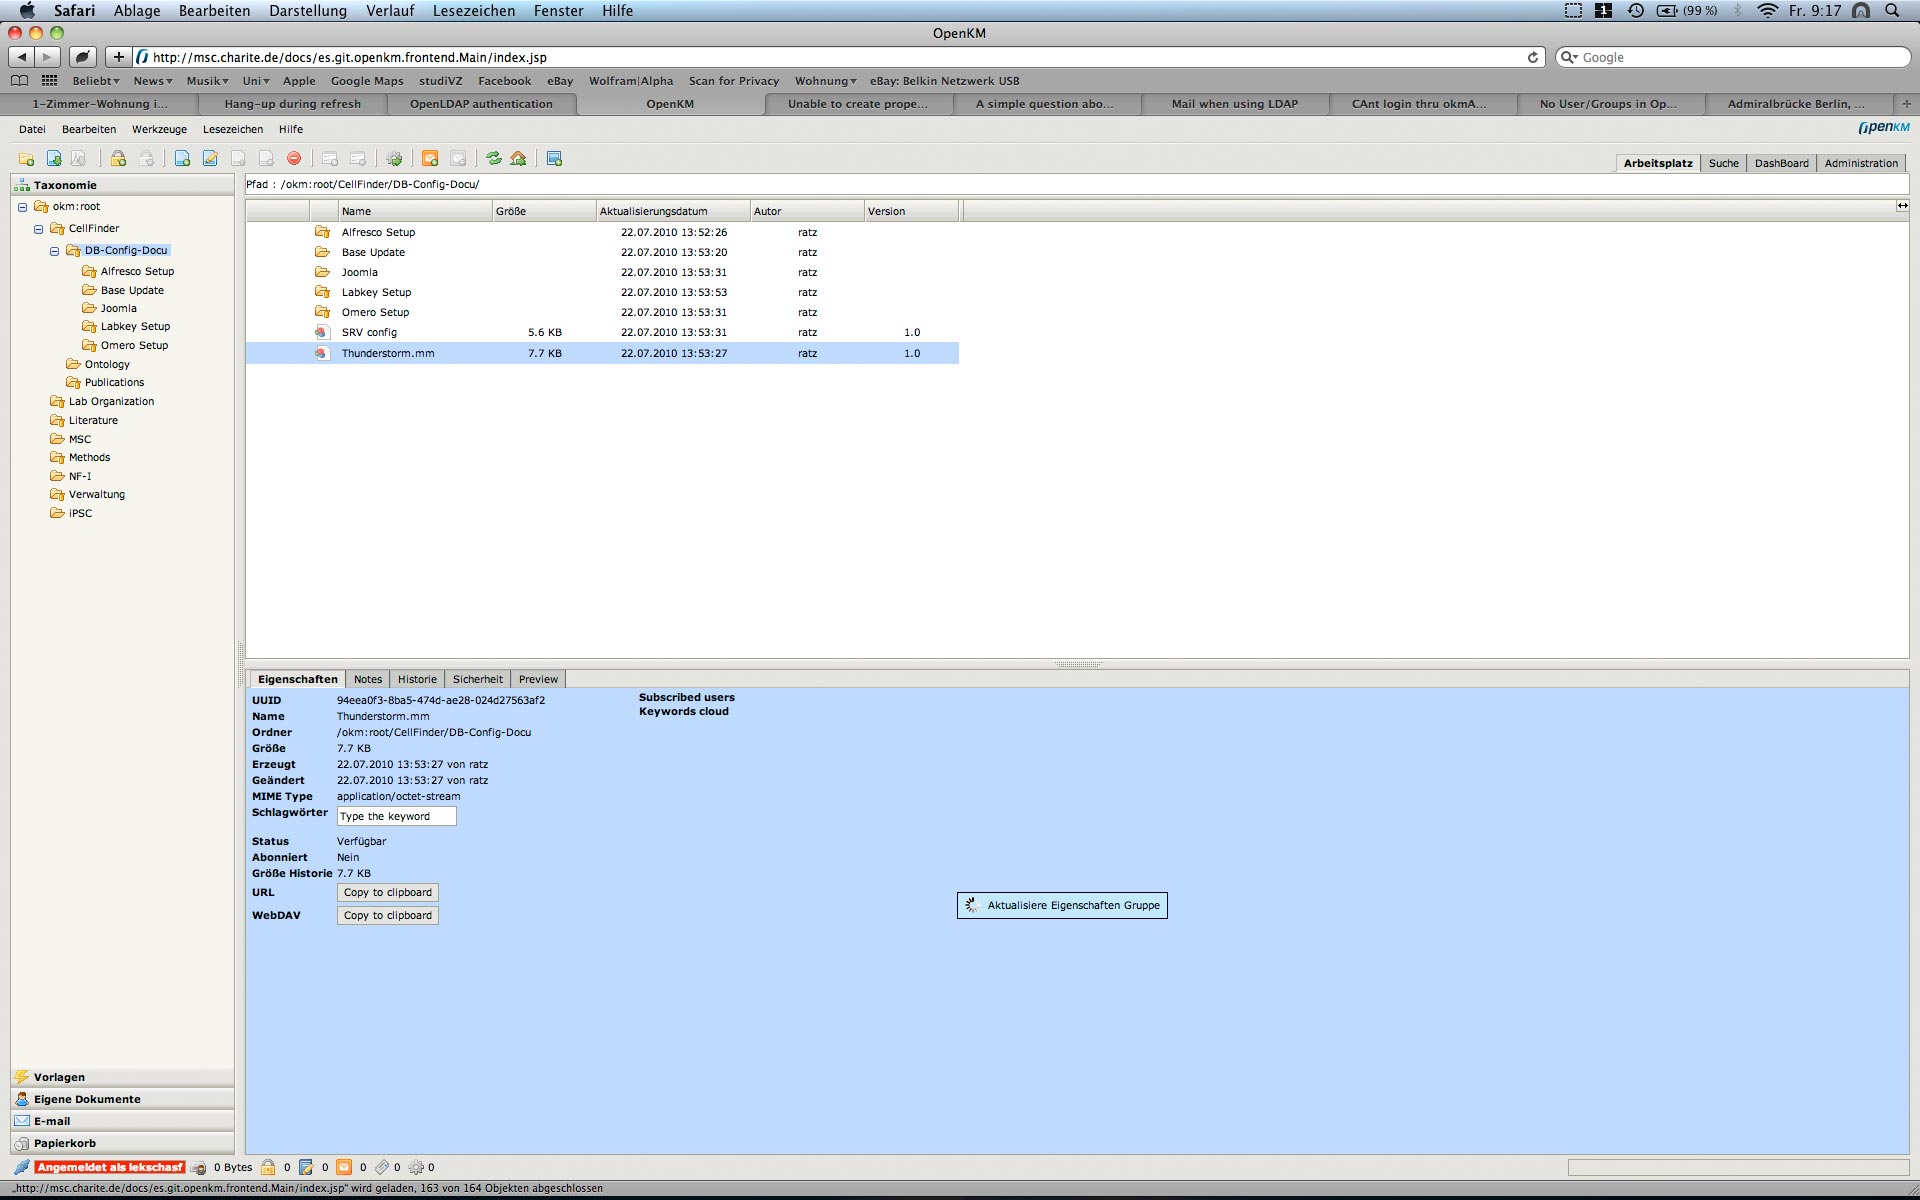This screenshot has width=1920, height=1200.
Task: Click the edit document pencil icon
Action: [x=210, y=159]
